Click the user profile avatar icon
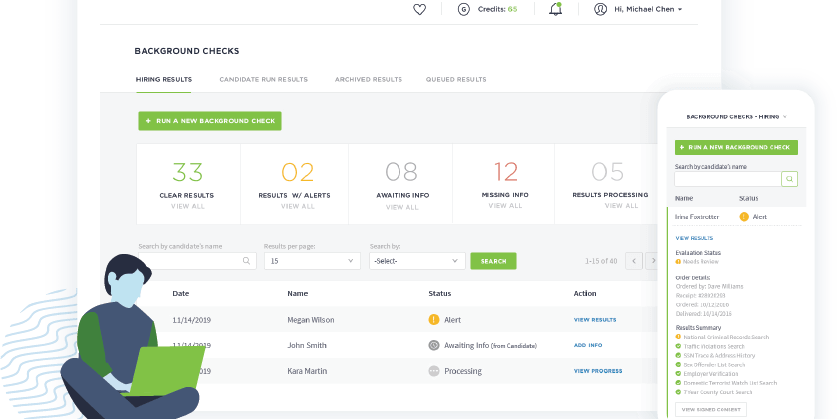The image size is (838, 419). pyautogui.click(x=600, y=9)
